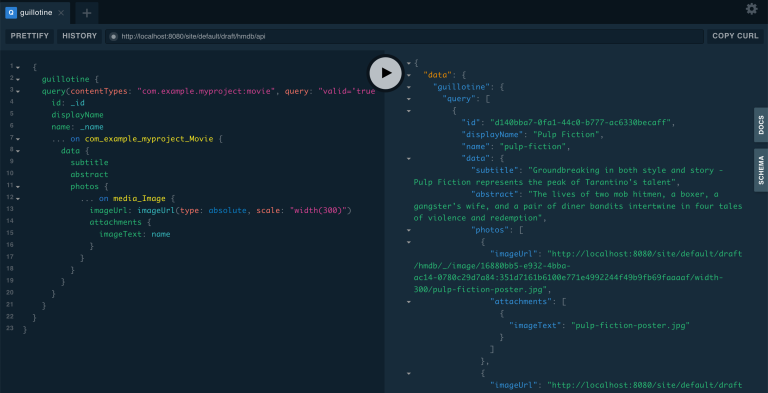Click the abstract field in query editor

click(89, 174)
